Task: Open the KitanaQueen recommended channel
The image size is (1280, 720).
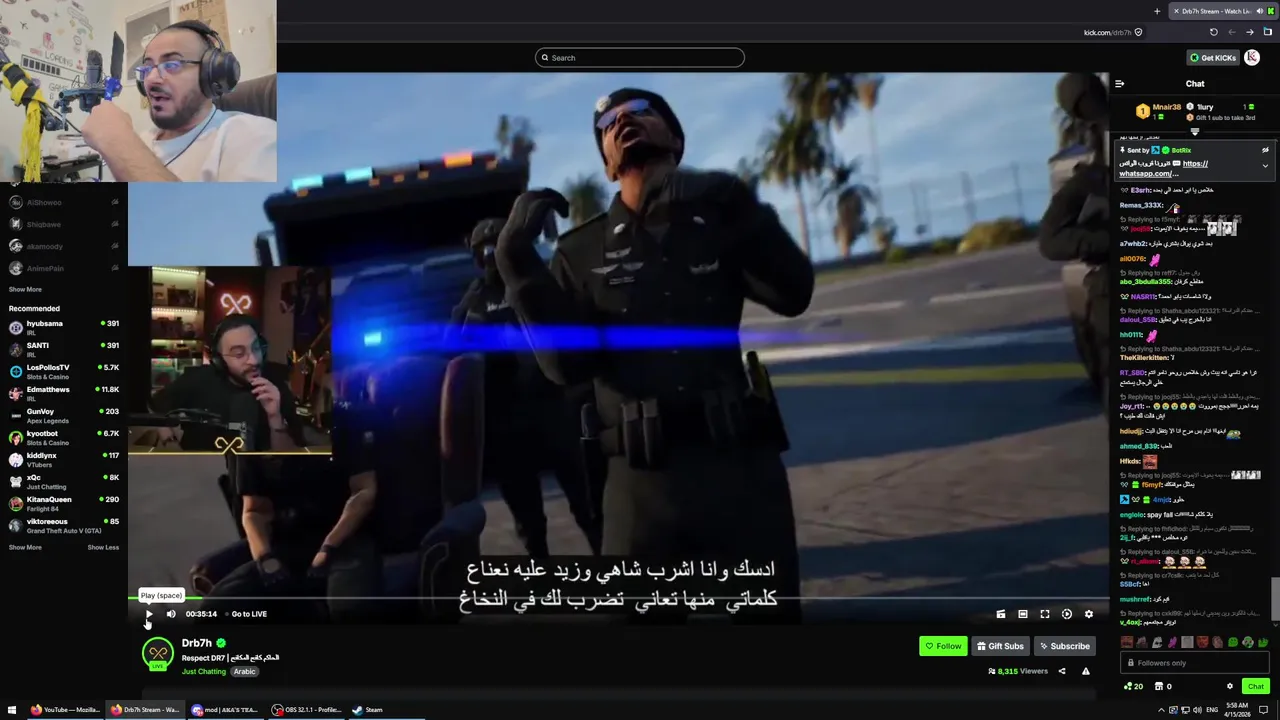Action: pos(64,503)
